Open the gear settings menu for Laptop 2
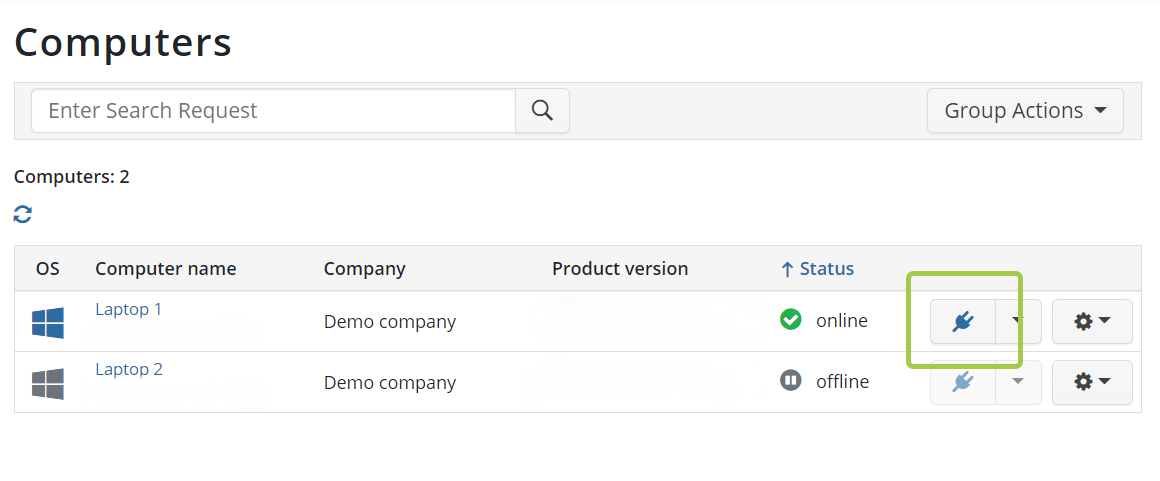This screenshot has height=481, width=1160. (x=1092, y=383)
